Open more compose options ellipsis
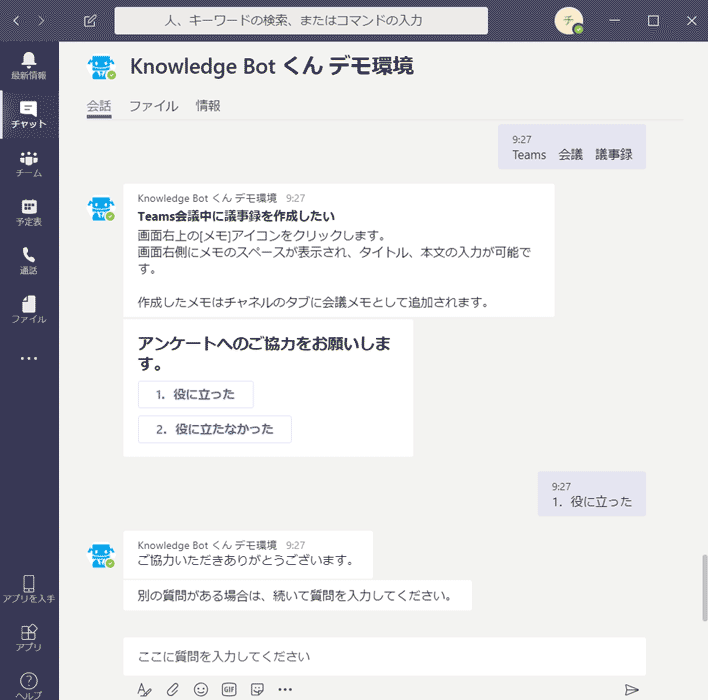 coord(285,690)
